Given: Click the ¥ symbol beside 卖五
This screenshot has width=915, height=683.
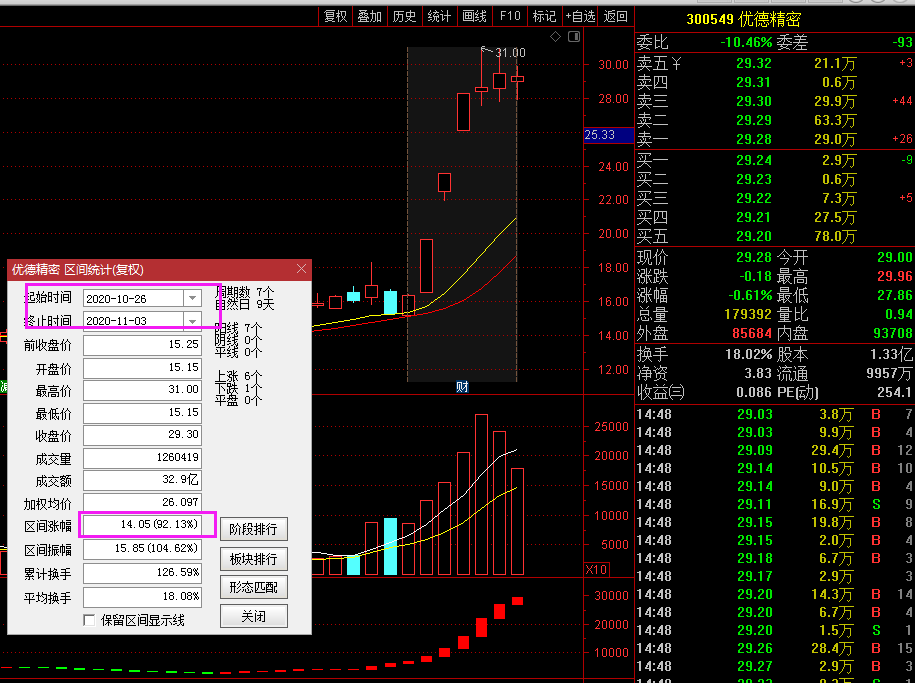Looking at the screenshot, I should 676,62.
